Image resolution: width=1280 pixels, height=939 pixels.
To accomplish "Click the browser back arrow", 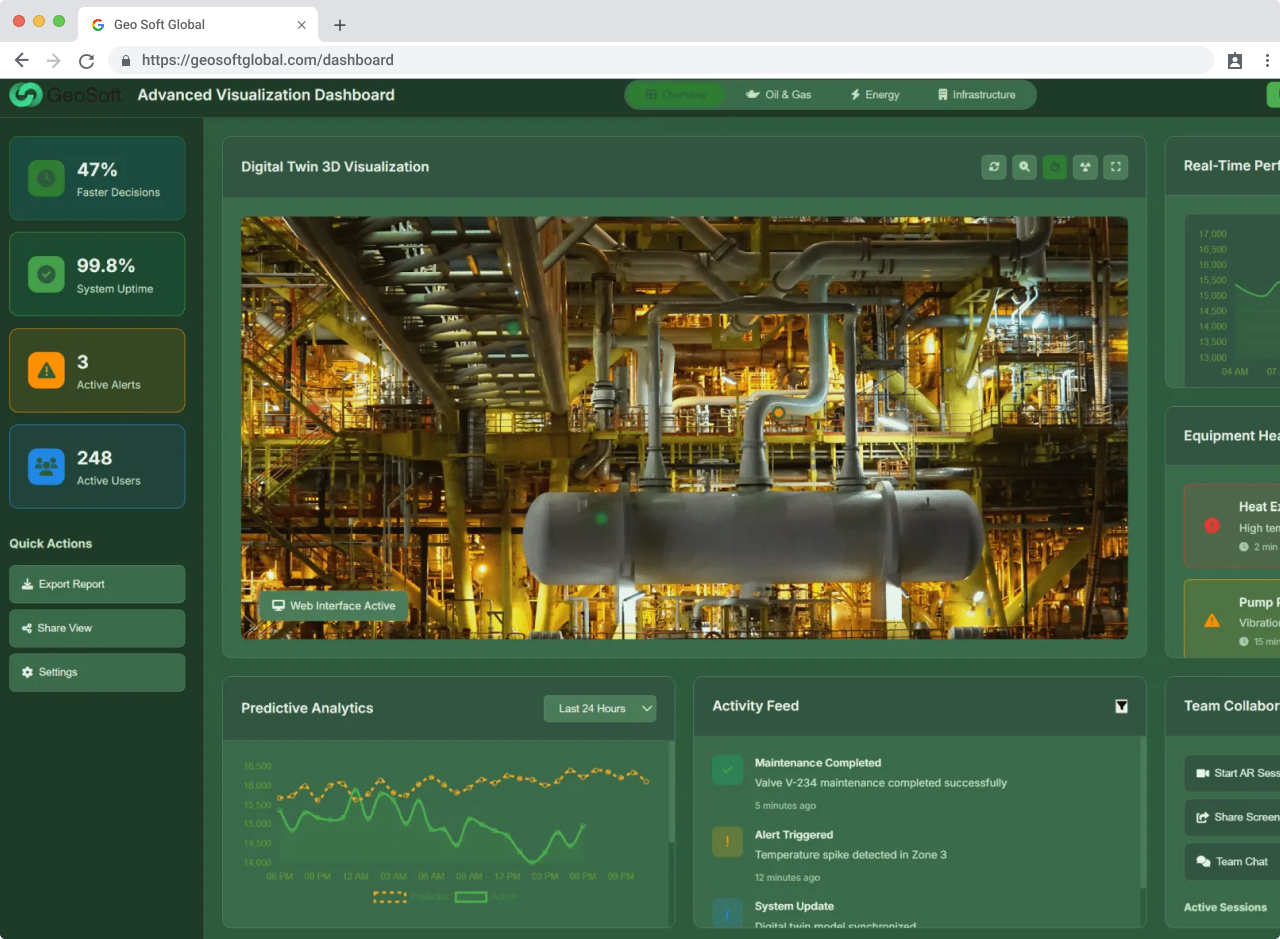I will point(22,60).
